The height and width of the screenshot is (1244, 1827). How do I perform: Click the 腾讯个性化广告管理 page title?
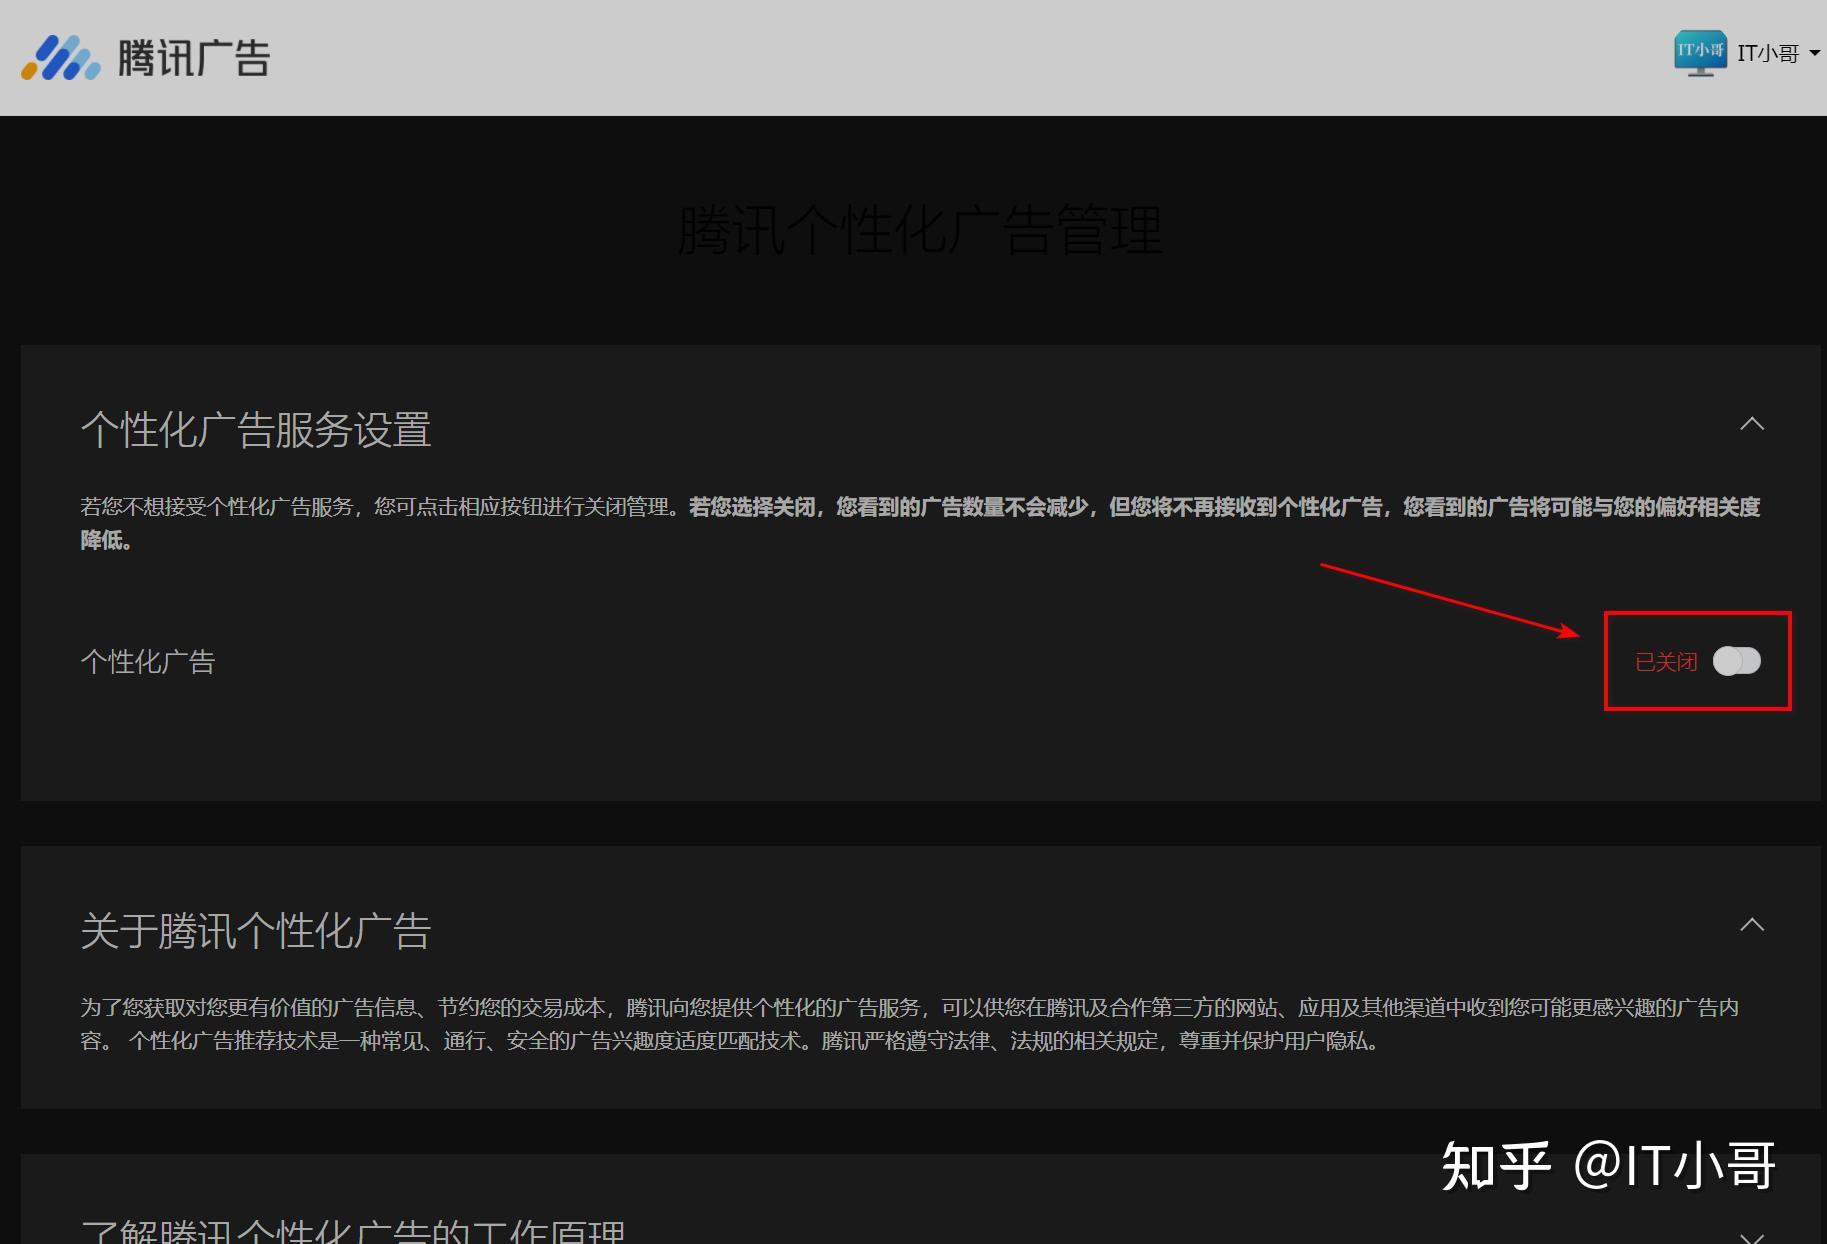pyautogui.click(x=920, y=230)
